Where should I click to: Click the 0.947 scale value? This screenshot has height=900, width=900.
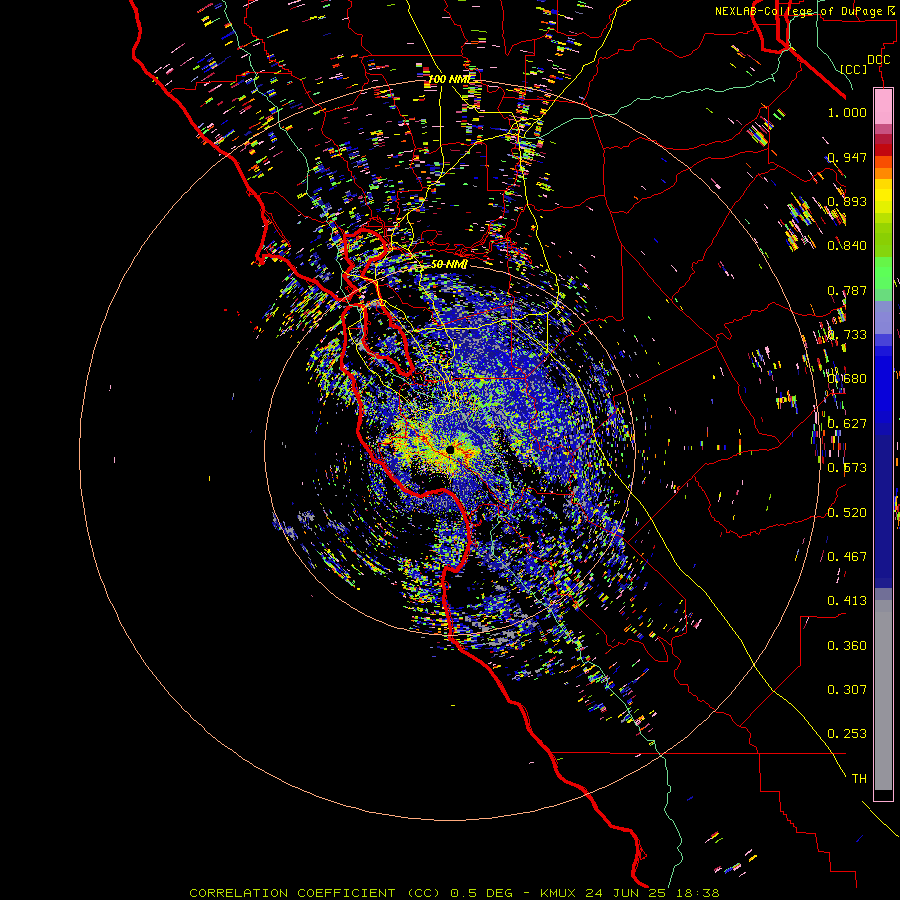(x=847, y=157)
